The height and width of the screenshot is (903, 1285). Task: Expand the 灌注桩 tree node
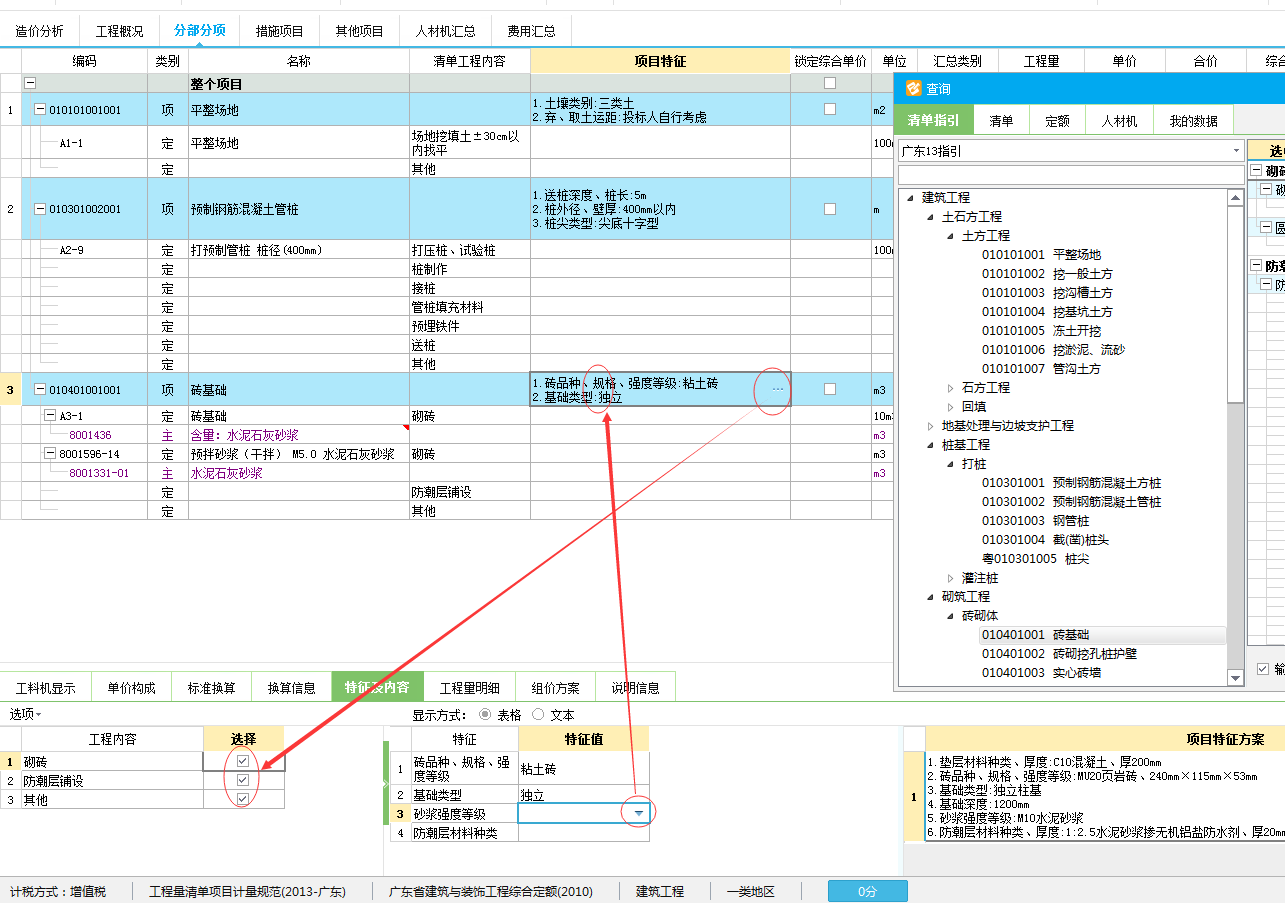950,578
